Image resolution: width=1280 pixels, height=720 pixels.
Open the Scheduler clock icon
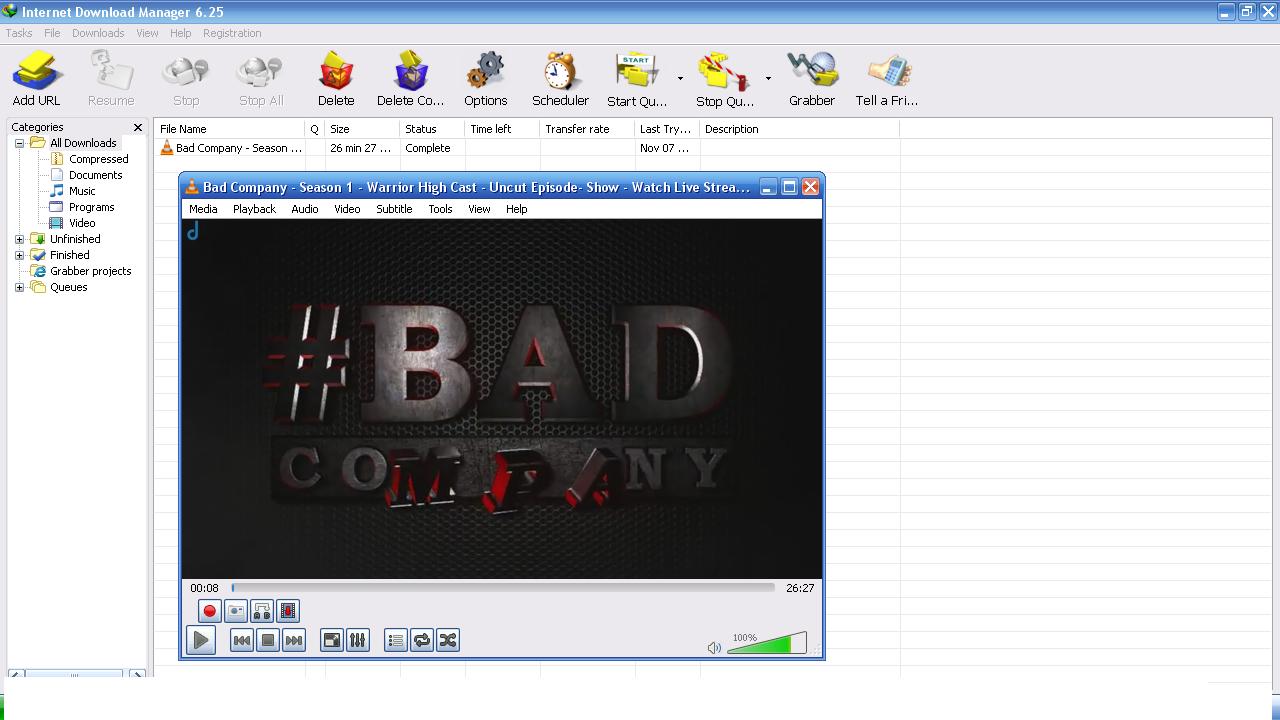point(560,72)
